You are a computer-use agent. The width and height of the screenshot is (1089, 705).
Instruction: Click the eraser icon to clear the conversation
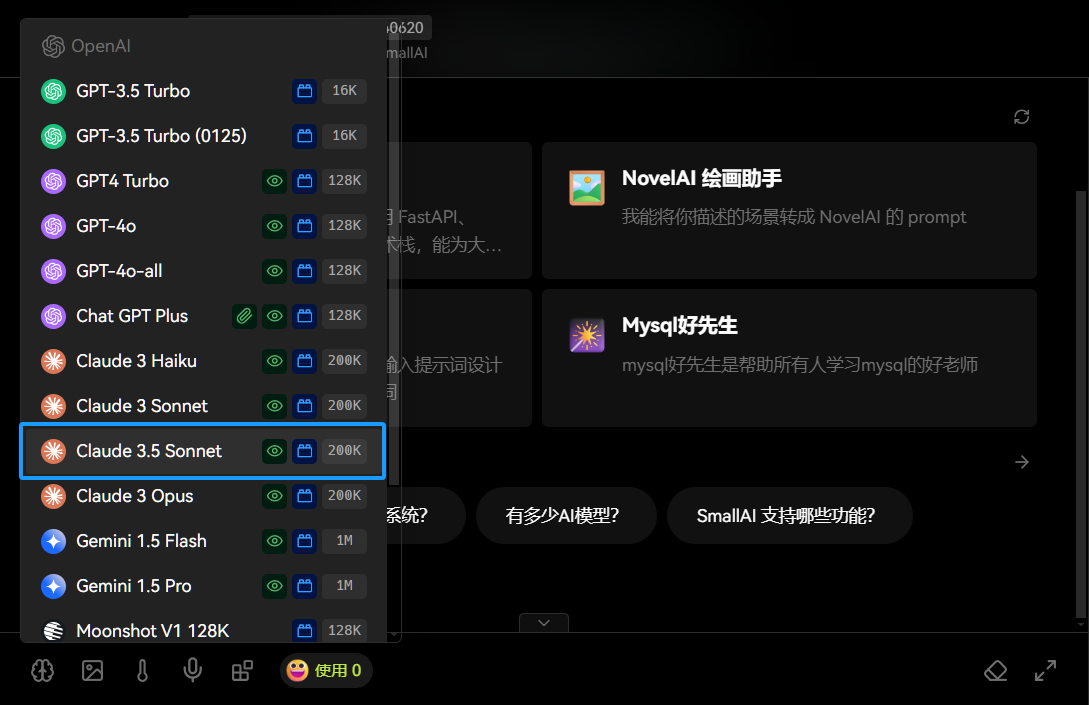(x=995, y=670)
